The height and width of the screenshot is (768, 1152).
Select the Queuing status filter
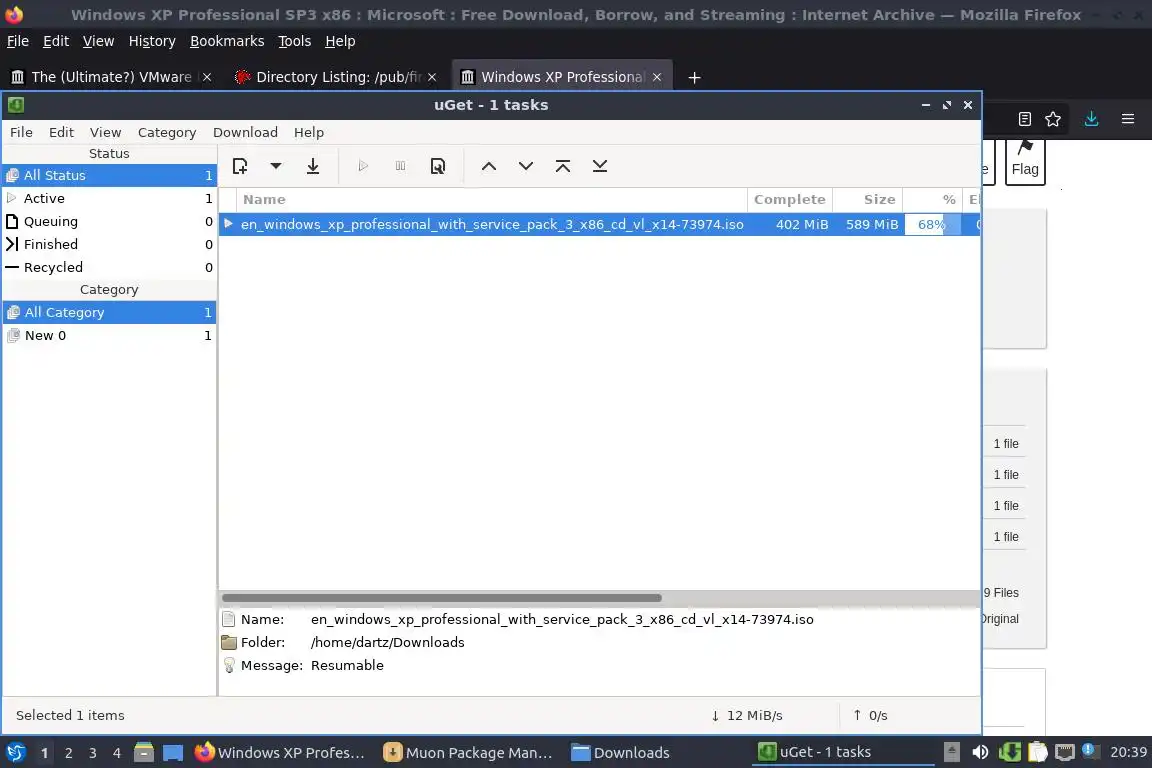(109, 221)
